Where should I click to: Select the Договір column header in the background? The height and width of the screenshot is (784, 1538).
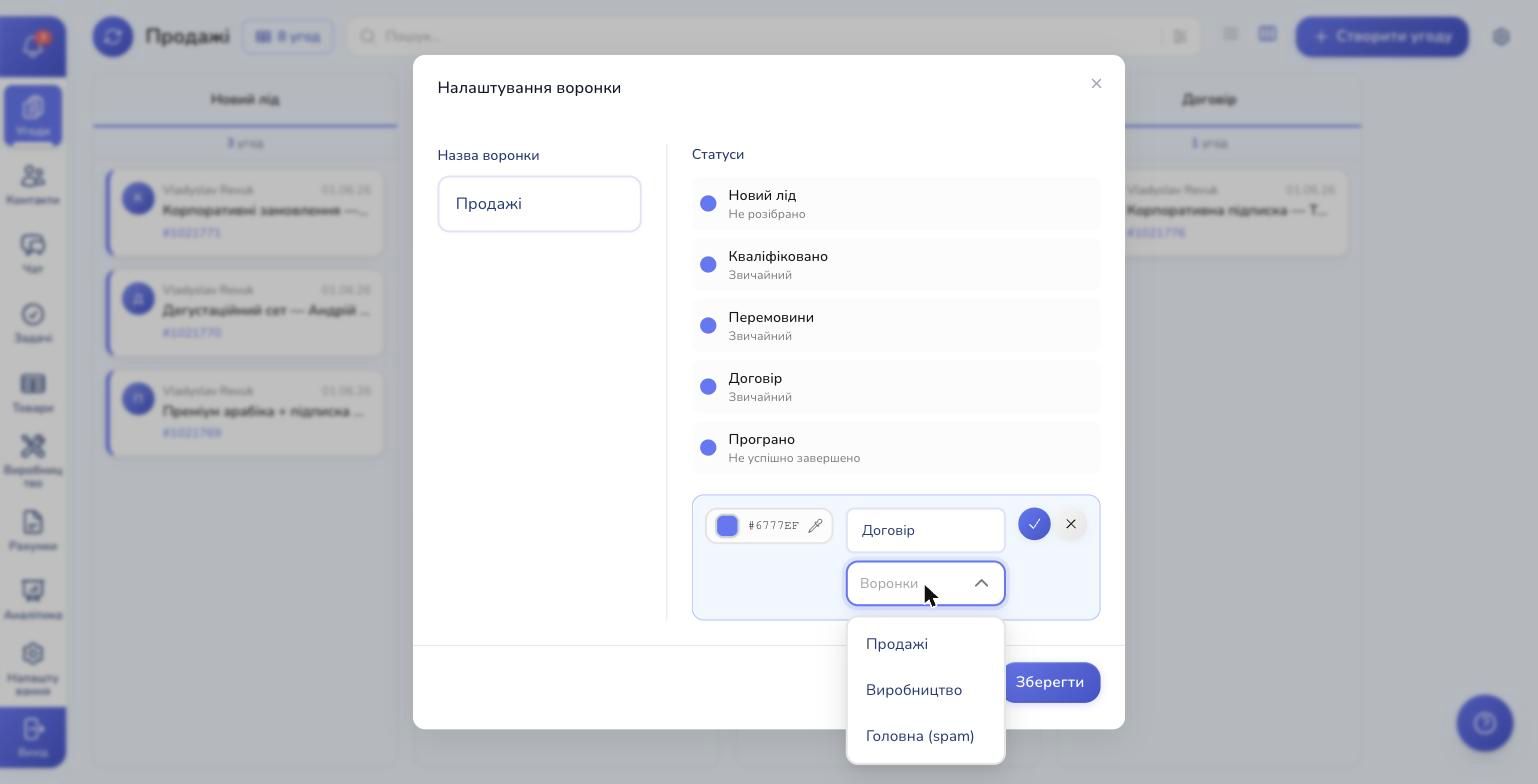(1209, 100)
